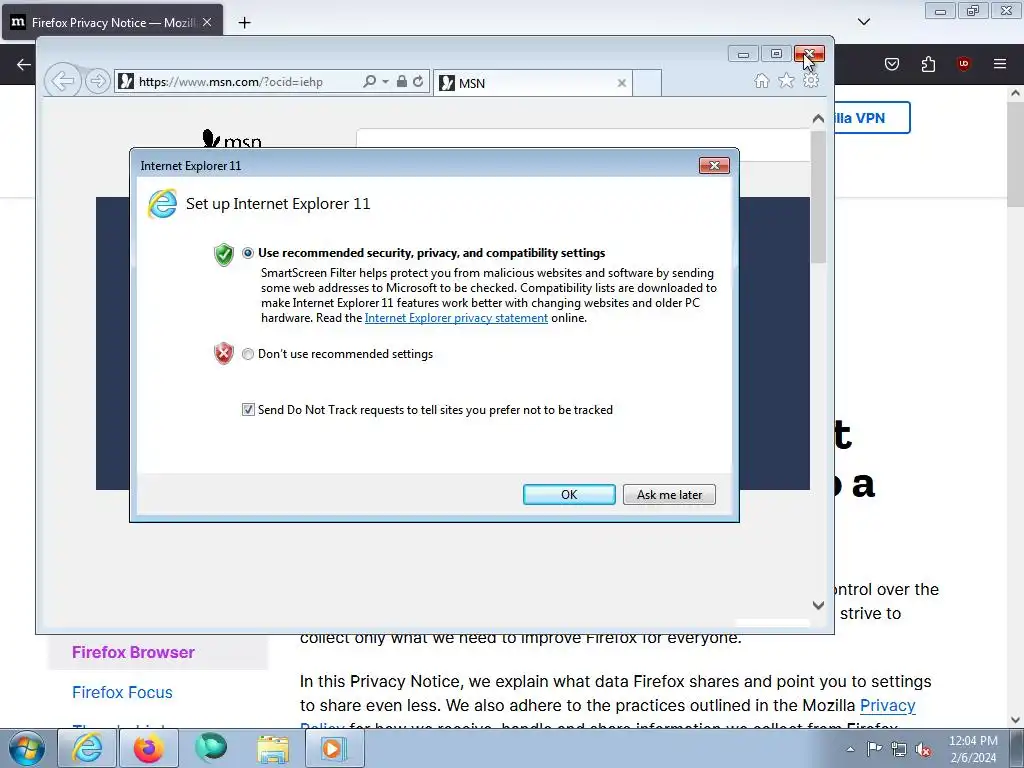Open Internet Explorer privacy statement link

(456, 318)
